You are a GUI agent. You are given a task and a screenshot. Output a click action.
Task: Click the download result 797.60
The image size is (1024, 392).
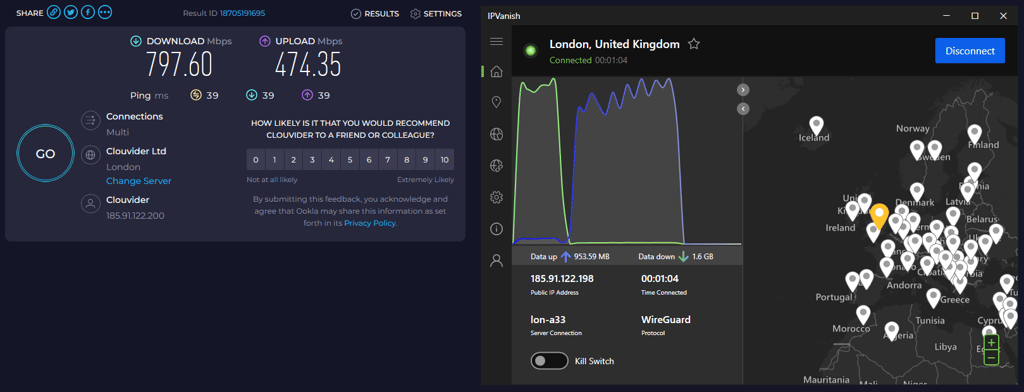[x=179, y=65]
